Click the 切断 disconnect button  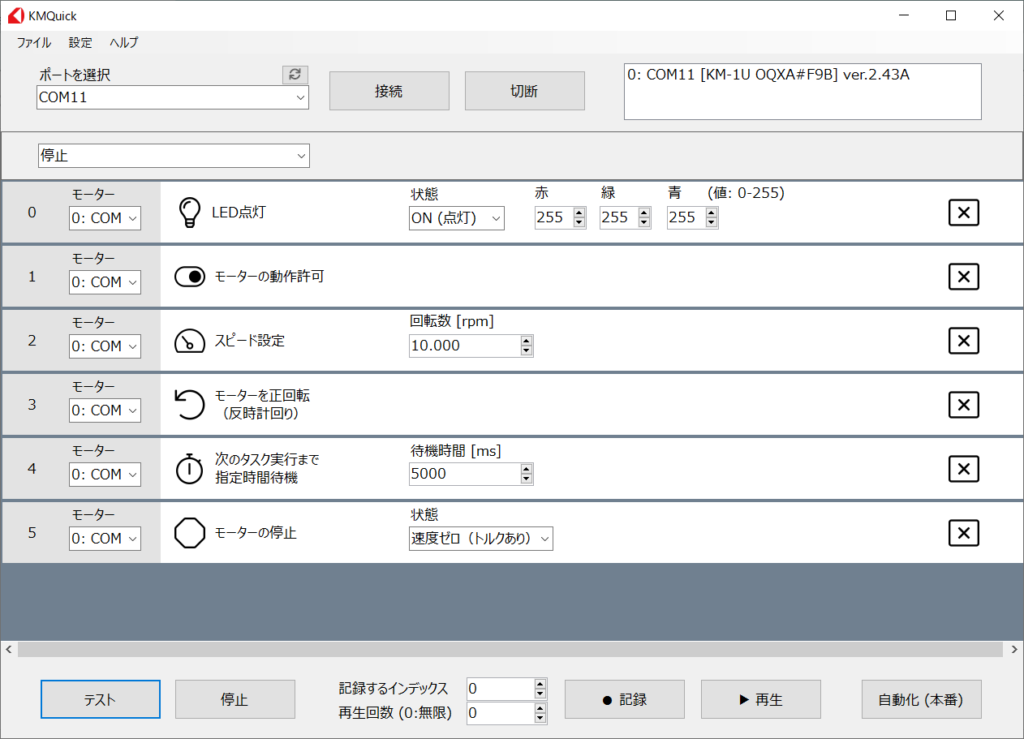(524, 91)
